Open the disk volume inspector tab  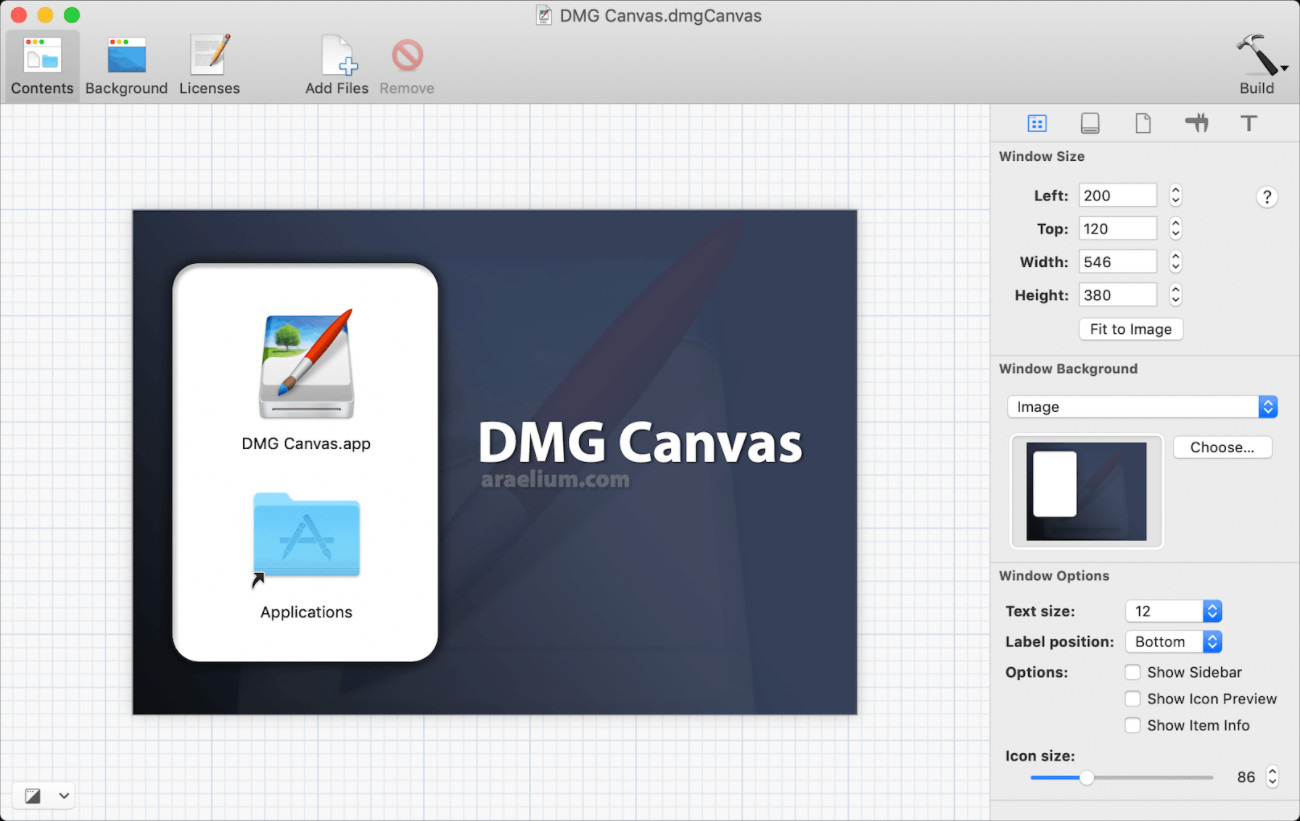click(1090, 124)
